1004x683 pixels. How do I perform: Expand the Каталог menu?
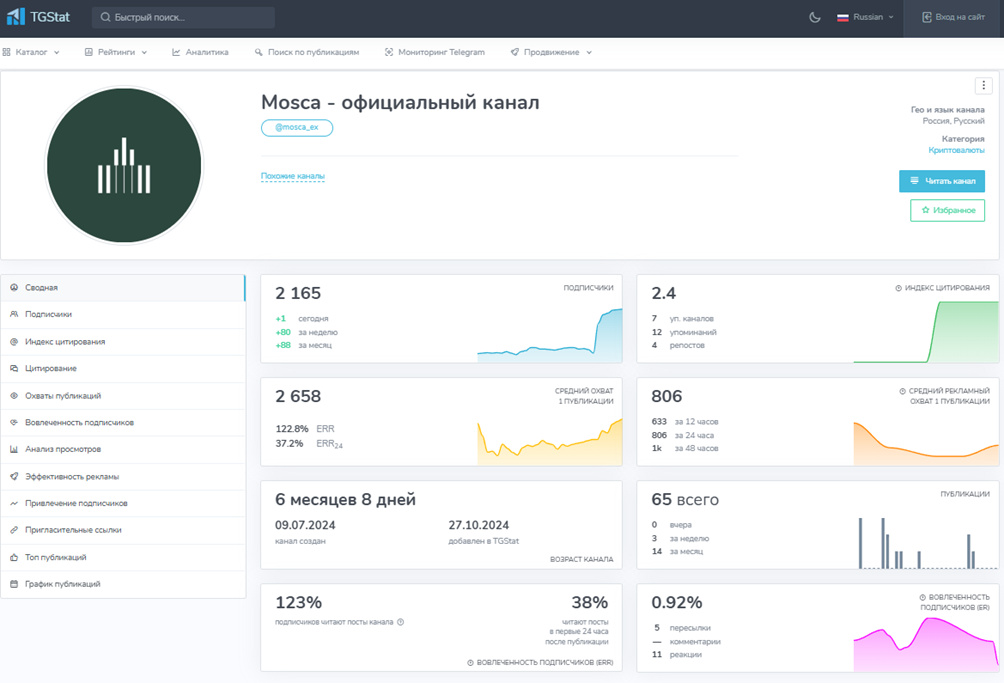pos(31,52)
